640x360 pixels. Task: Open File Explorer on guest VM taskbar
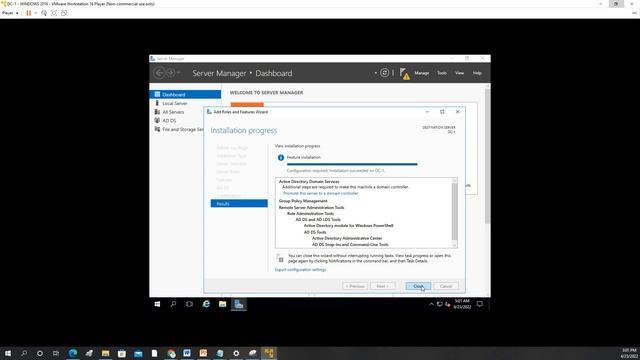(x=222, y=304)
